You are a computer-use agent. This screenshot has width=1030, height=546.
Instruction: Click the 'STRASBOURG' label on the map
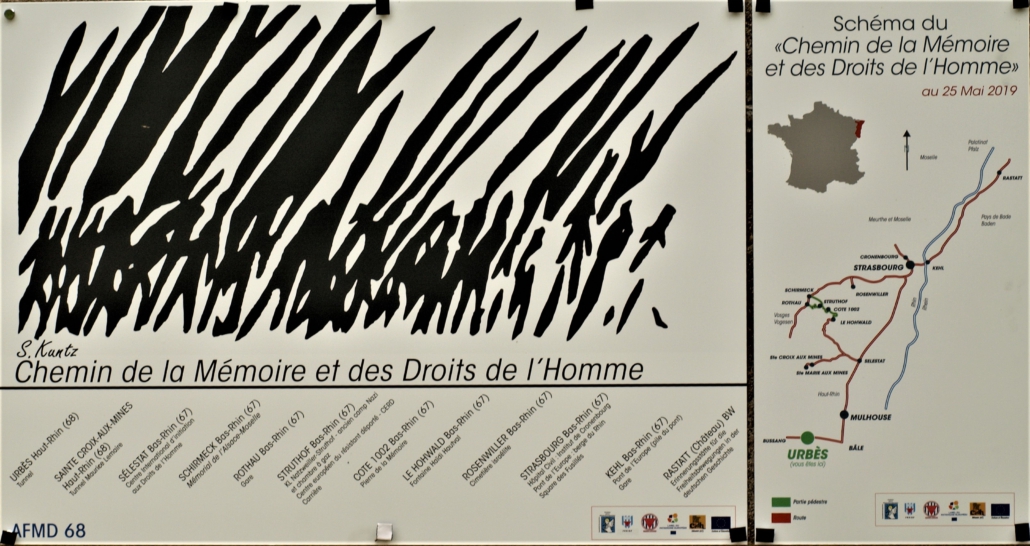coord(878,268)
